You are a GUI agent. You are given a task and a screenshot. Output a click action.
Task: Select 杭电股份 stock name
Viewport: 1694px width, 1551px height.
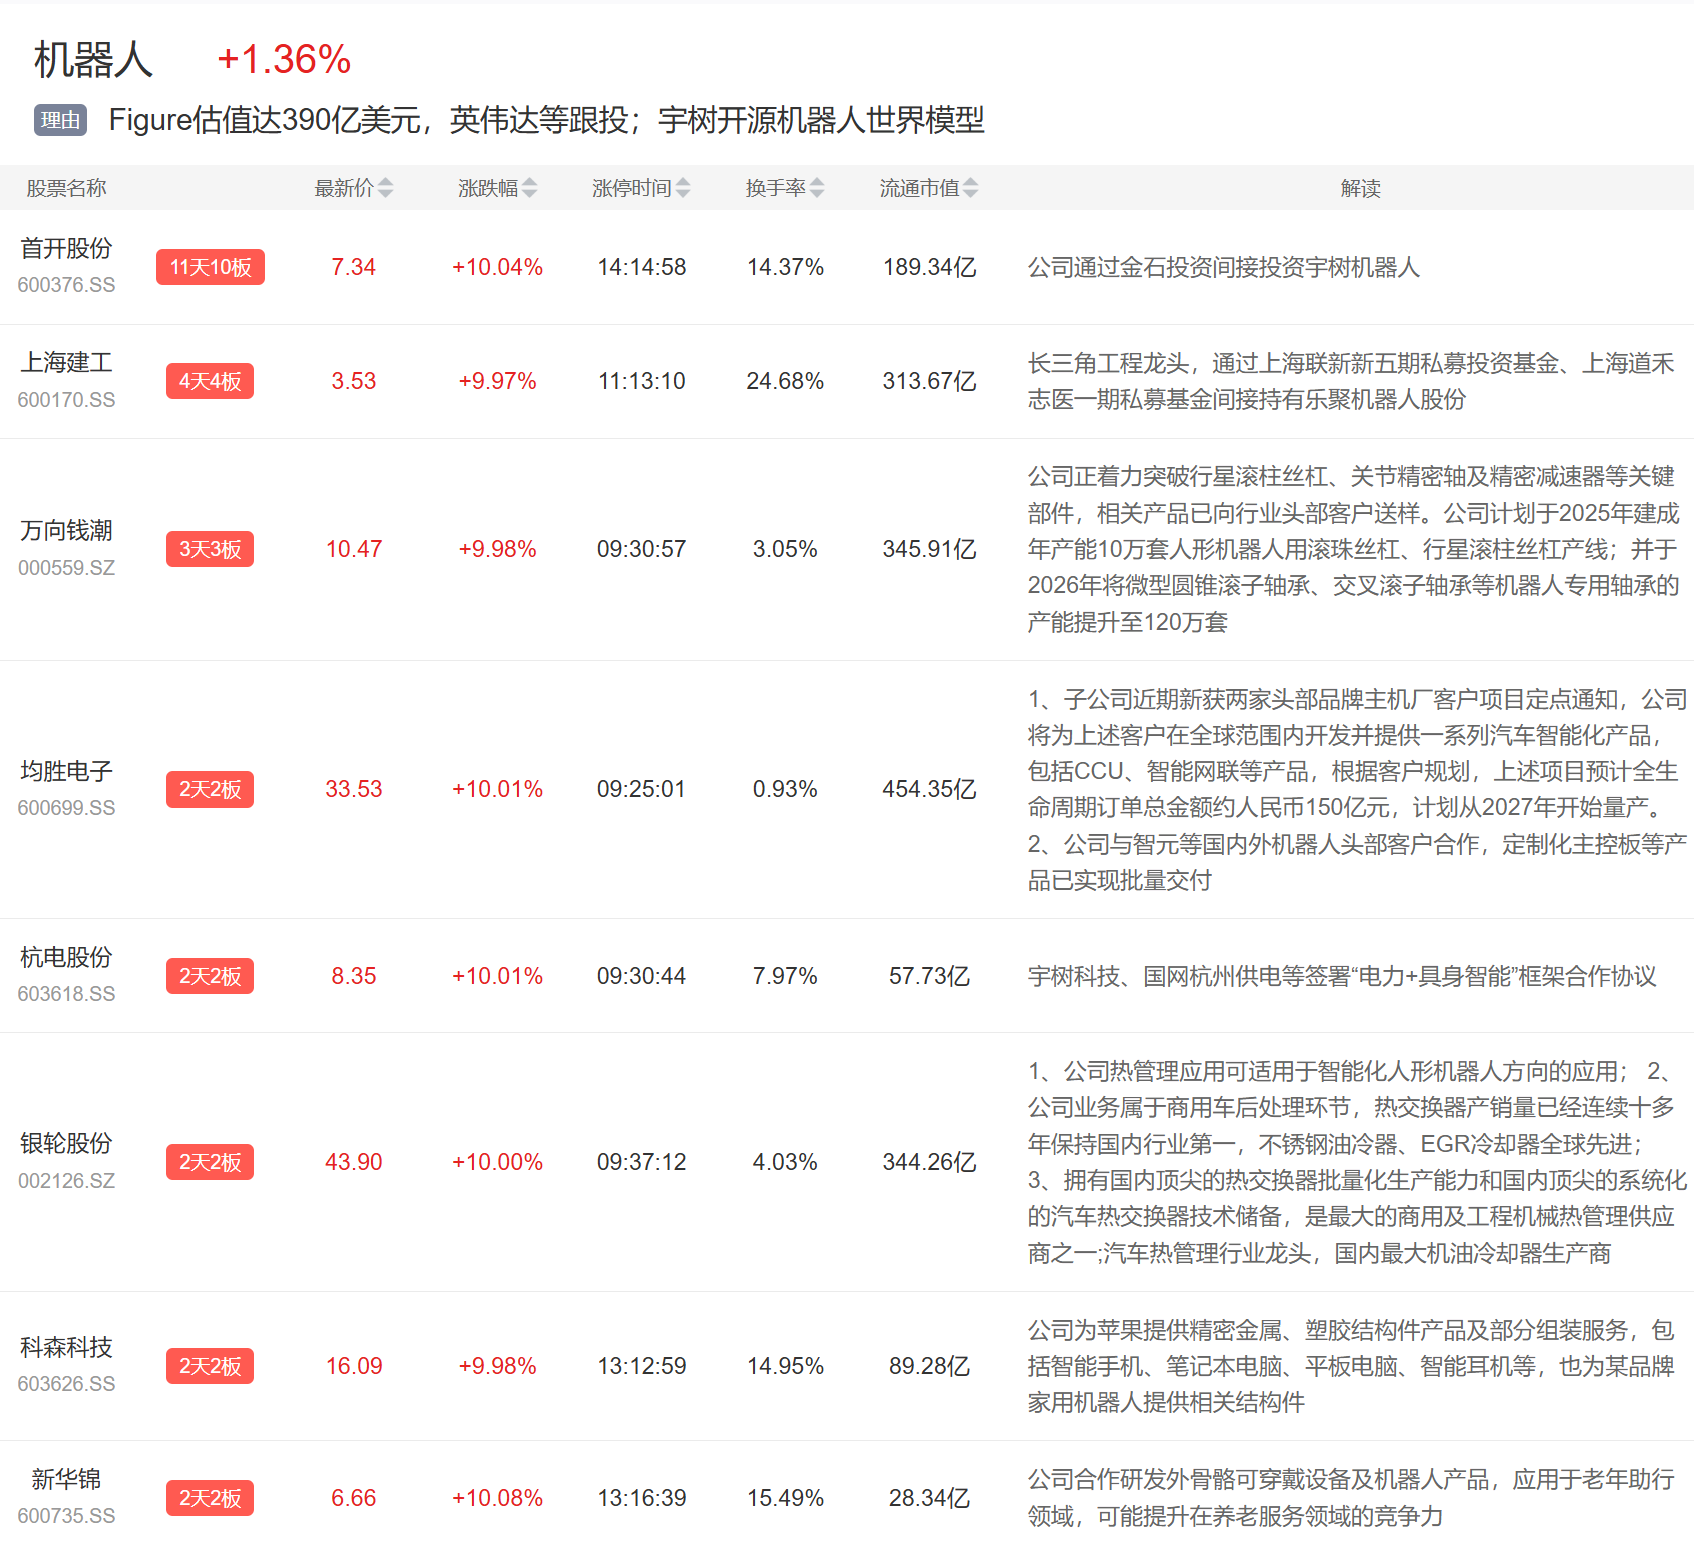[x=66, y=958]
